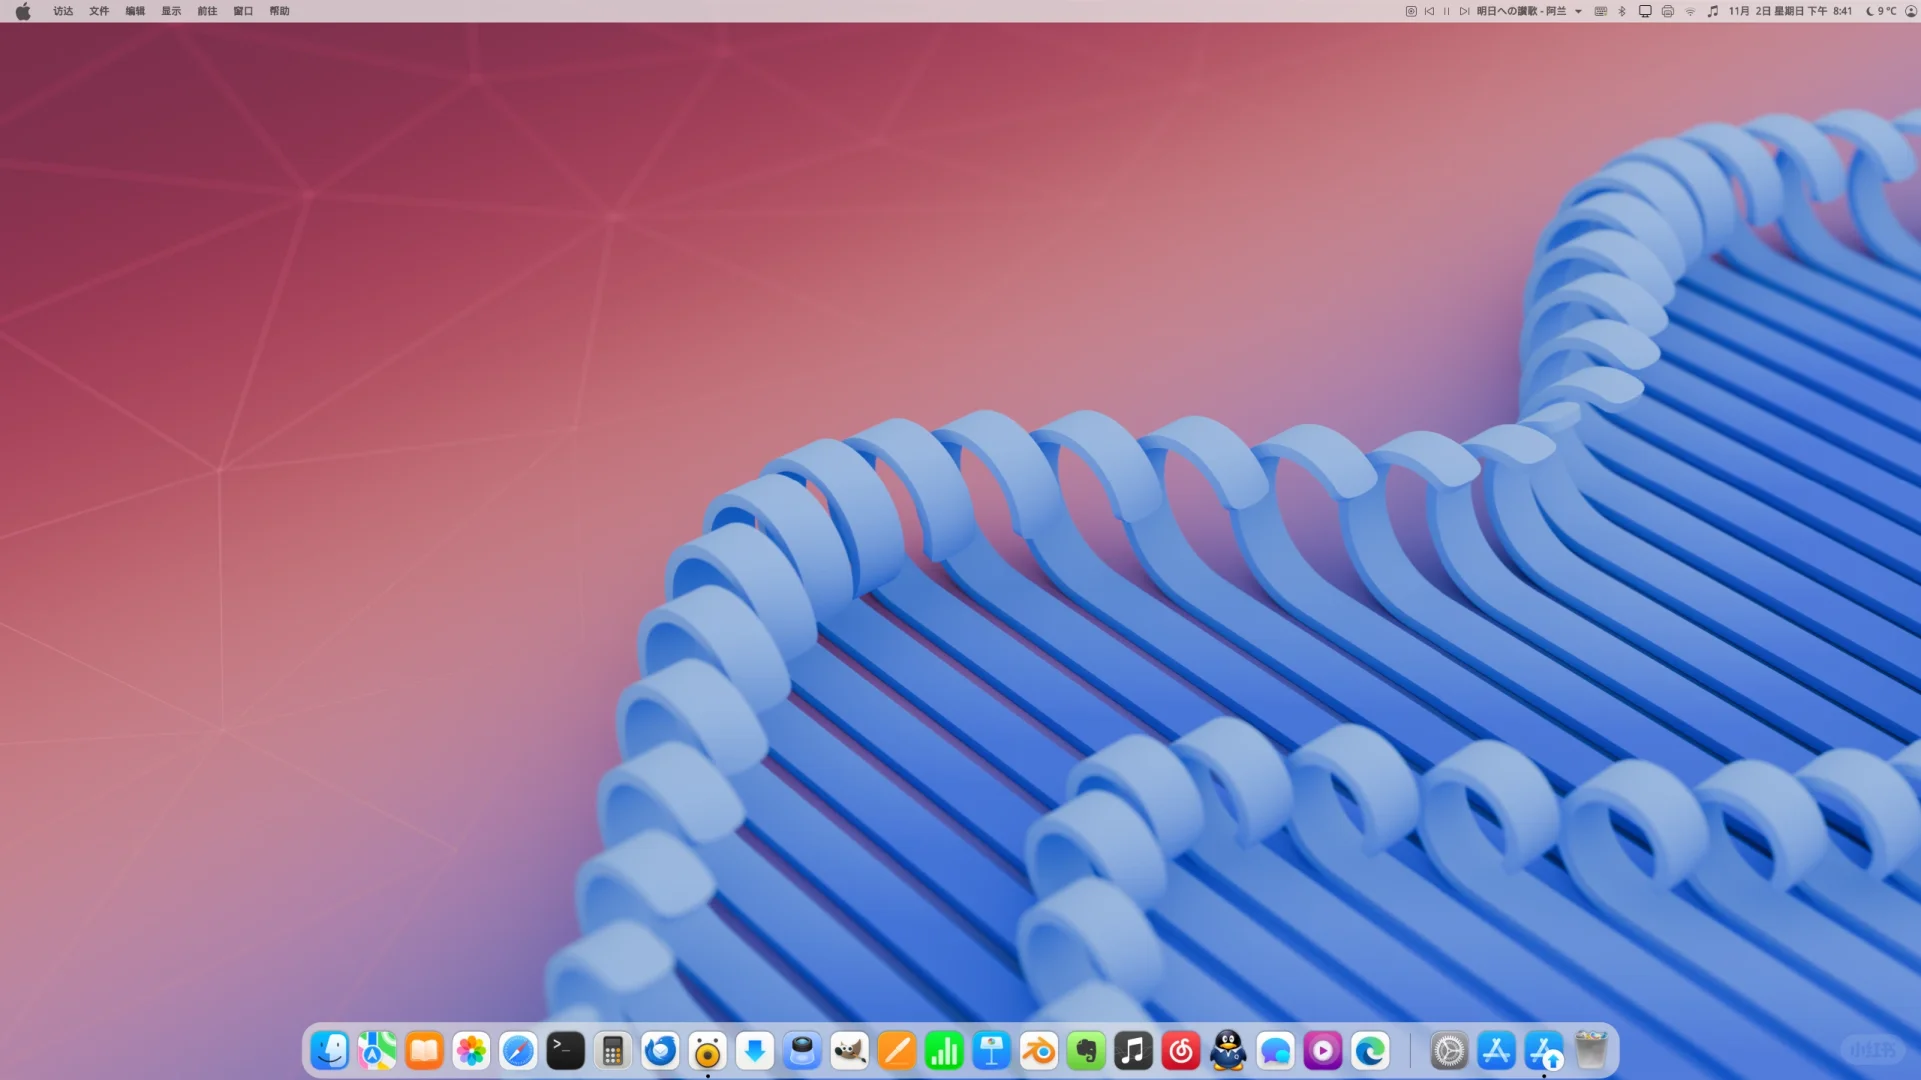
Task: Pause the currently playing song
Action: pos(1446,11)
